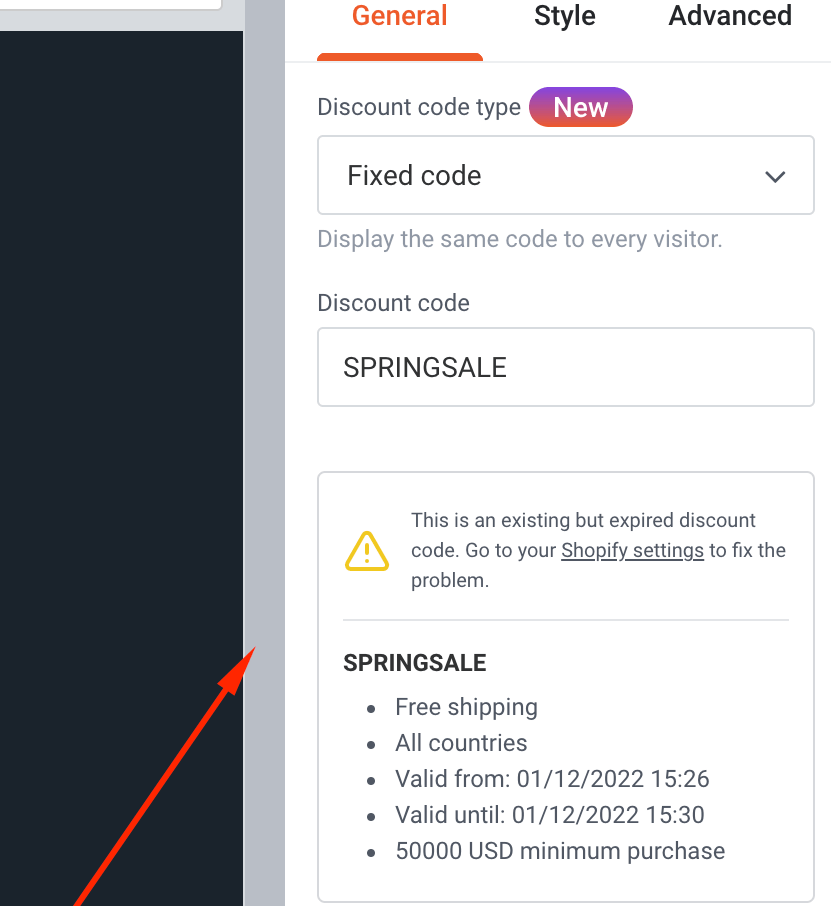Viewport: 831px width, 906px height.
Task: Click the yellow warning triangle icon
Action: coord(366,551)
